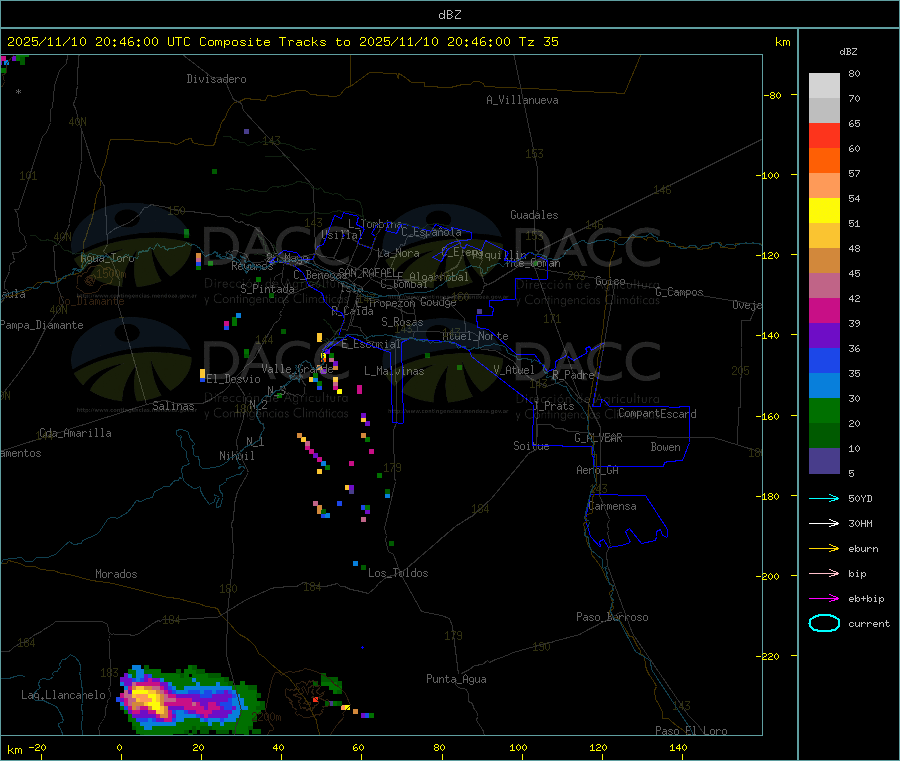Click the Nihuil map label
This screenshot has height=761, width=900.
tap(237, 456)
